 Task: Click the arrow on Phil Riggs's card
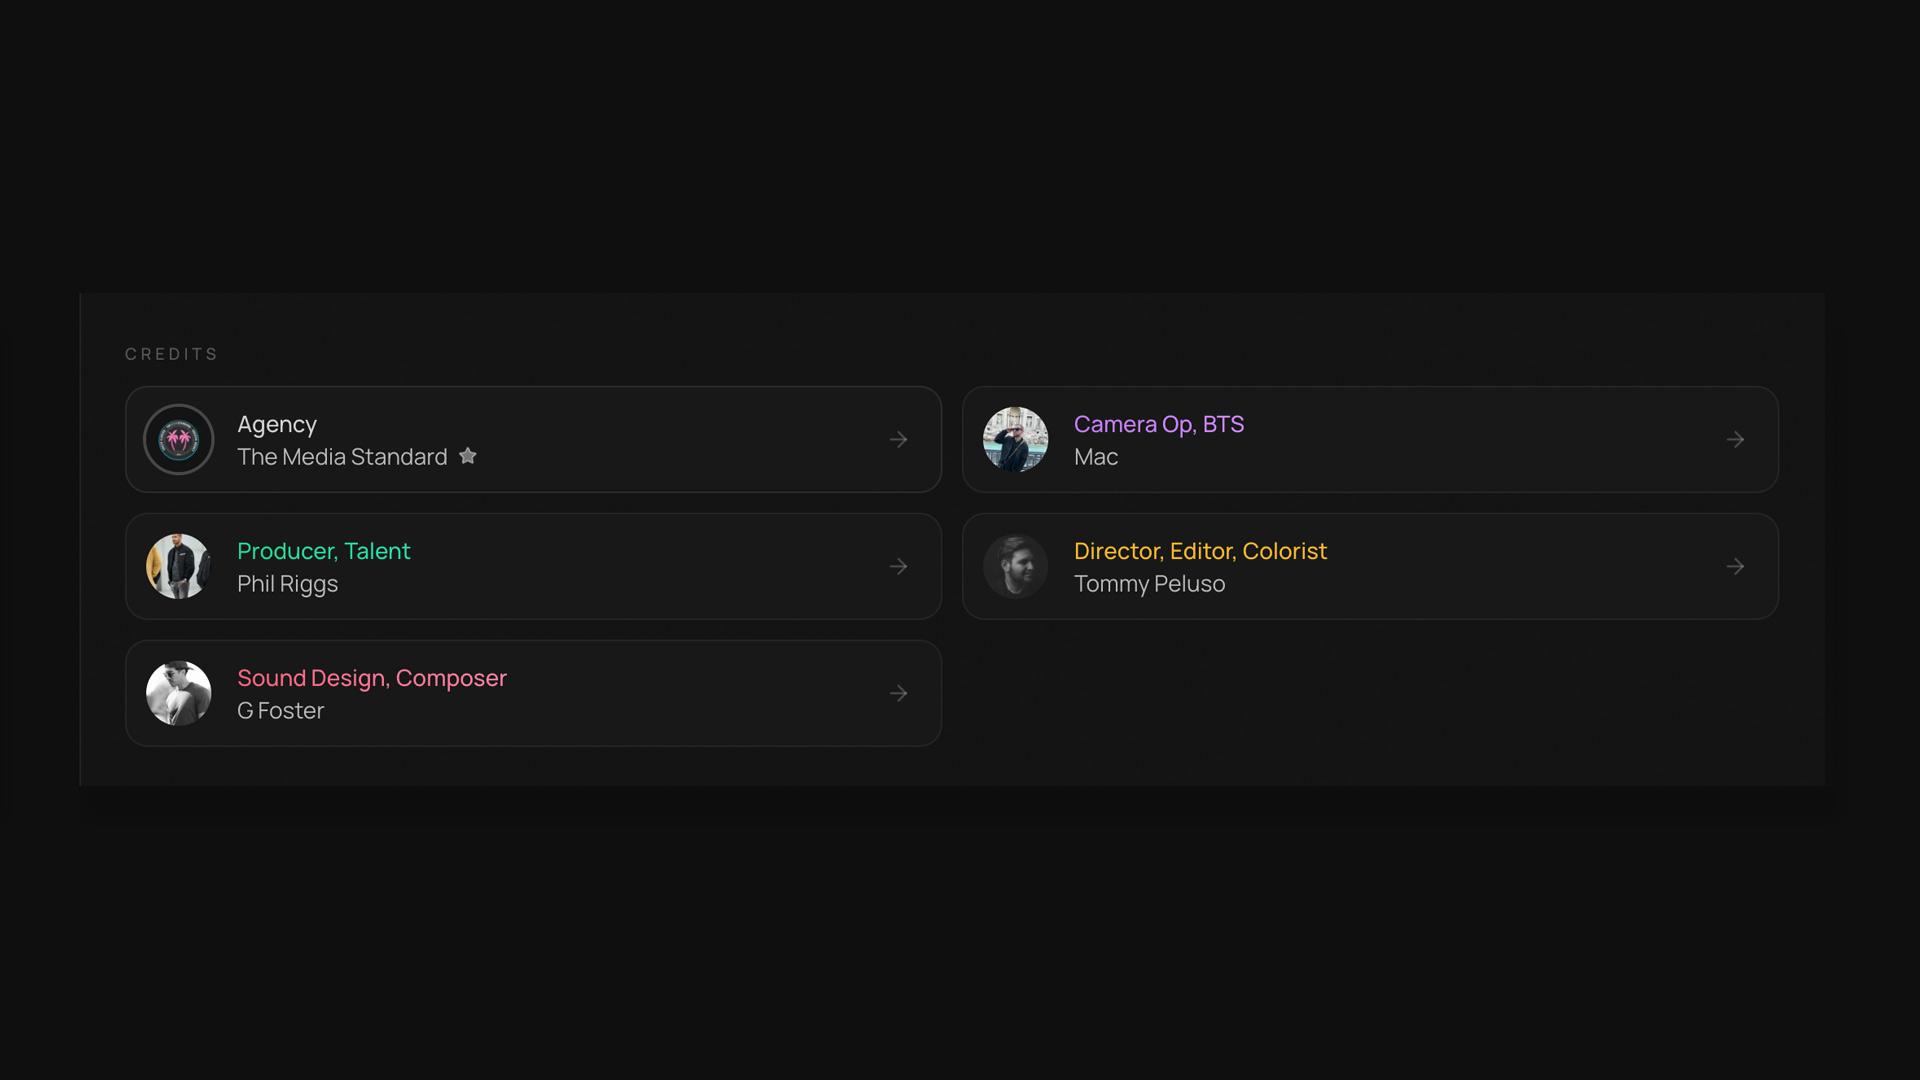tap(898, 566)
